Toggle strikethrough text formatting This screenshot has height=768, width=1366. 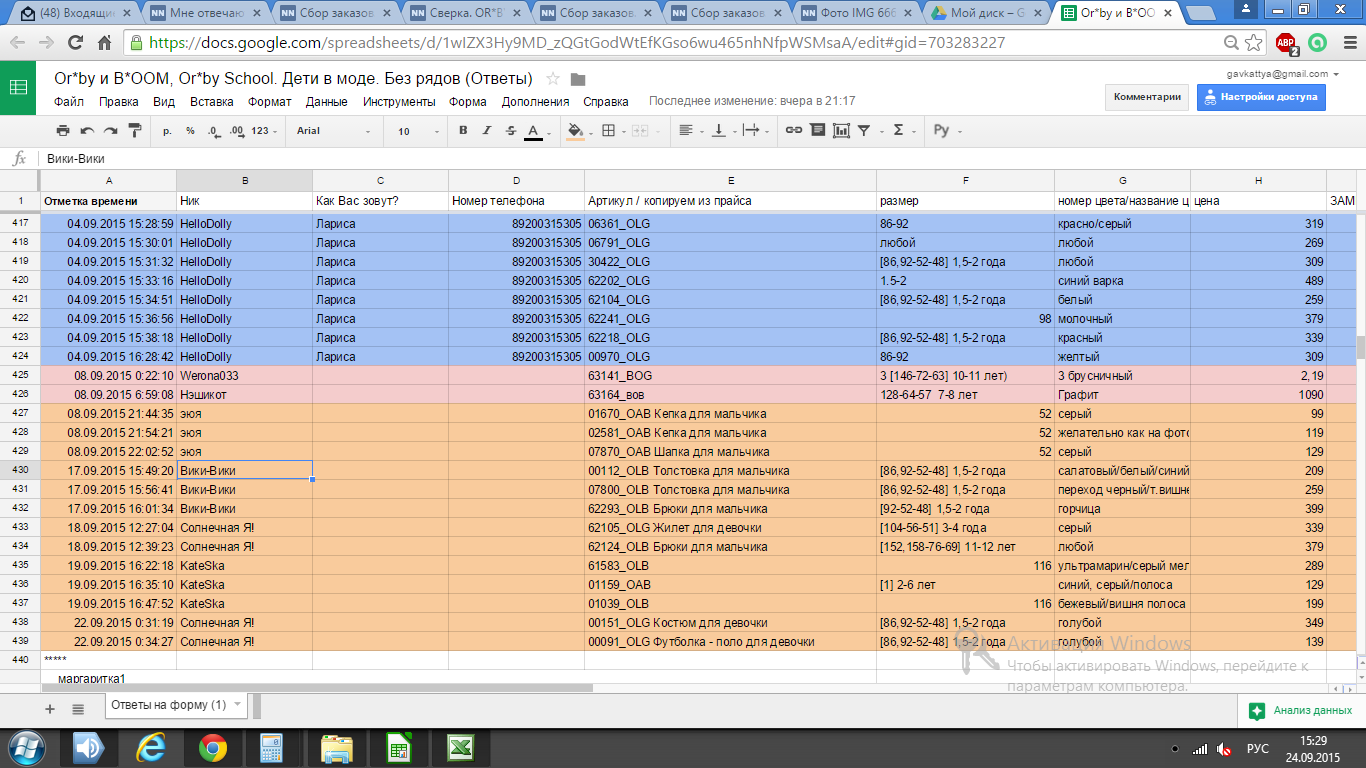point(511,131)
